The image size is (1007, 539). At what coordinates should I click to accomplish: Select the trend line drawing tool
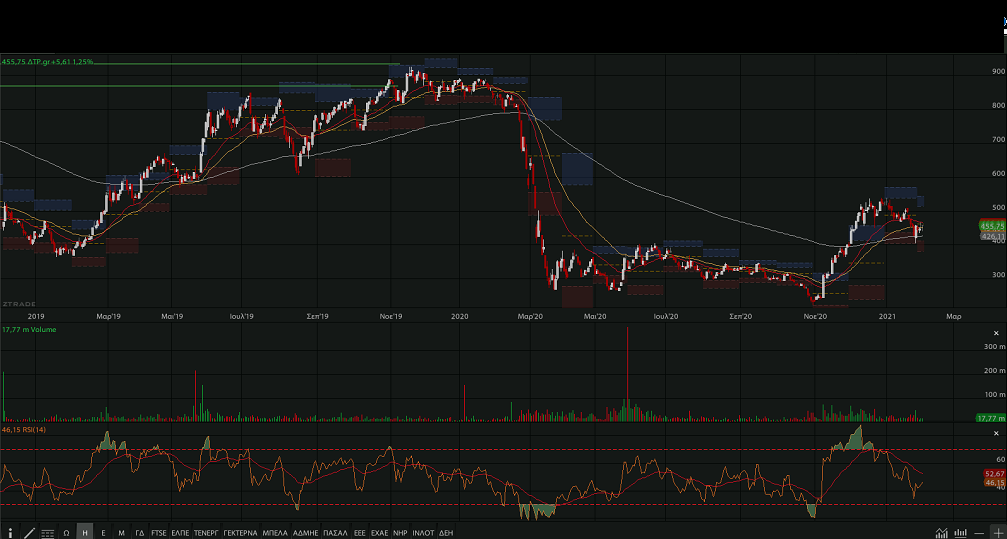coord(29,532)
